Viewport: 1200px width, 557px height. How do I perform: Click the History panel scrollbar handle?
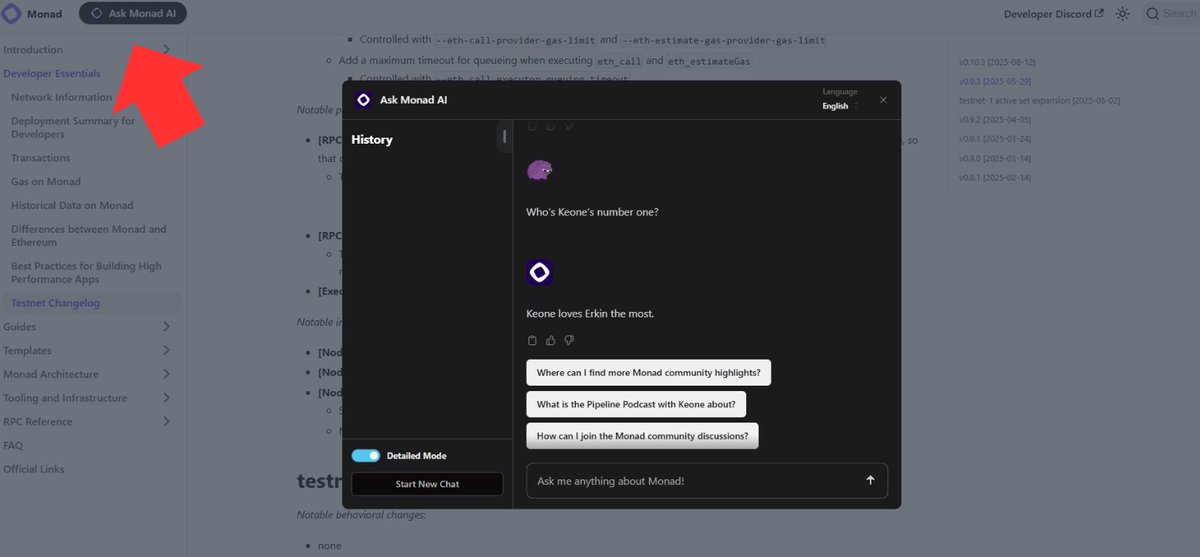coord(504,137)
